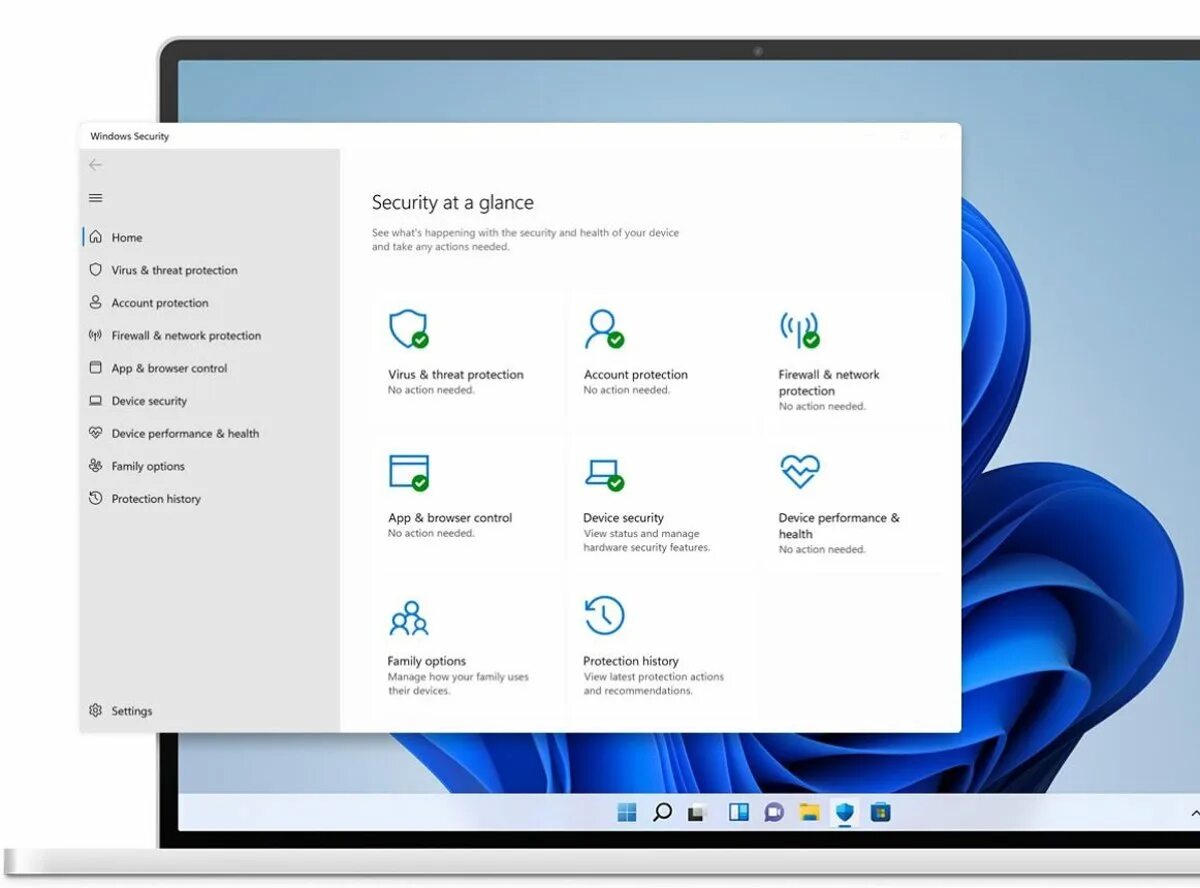Open the Windows Start menu

(x=627, y=812)
